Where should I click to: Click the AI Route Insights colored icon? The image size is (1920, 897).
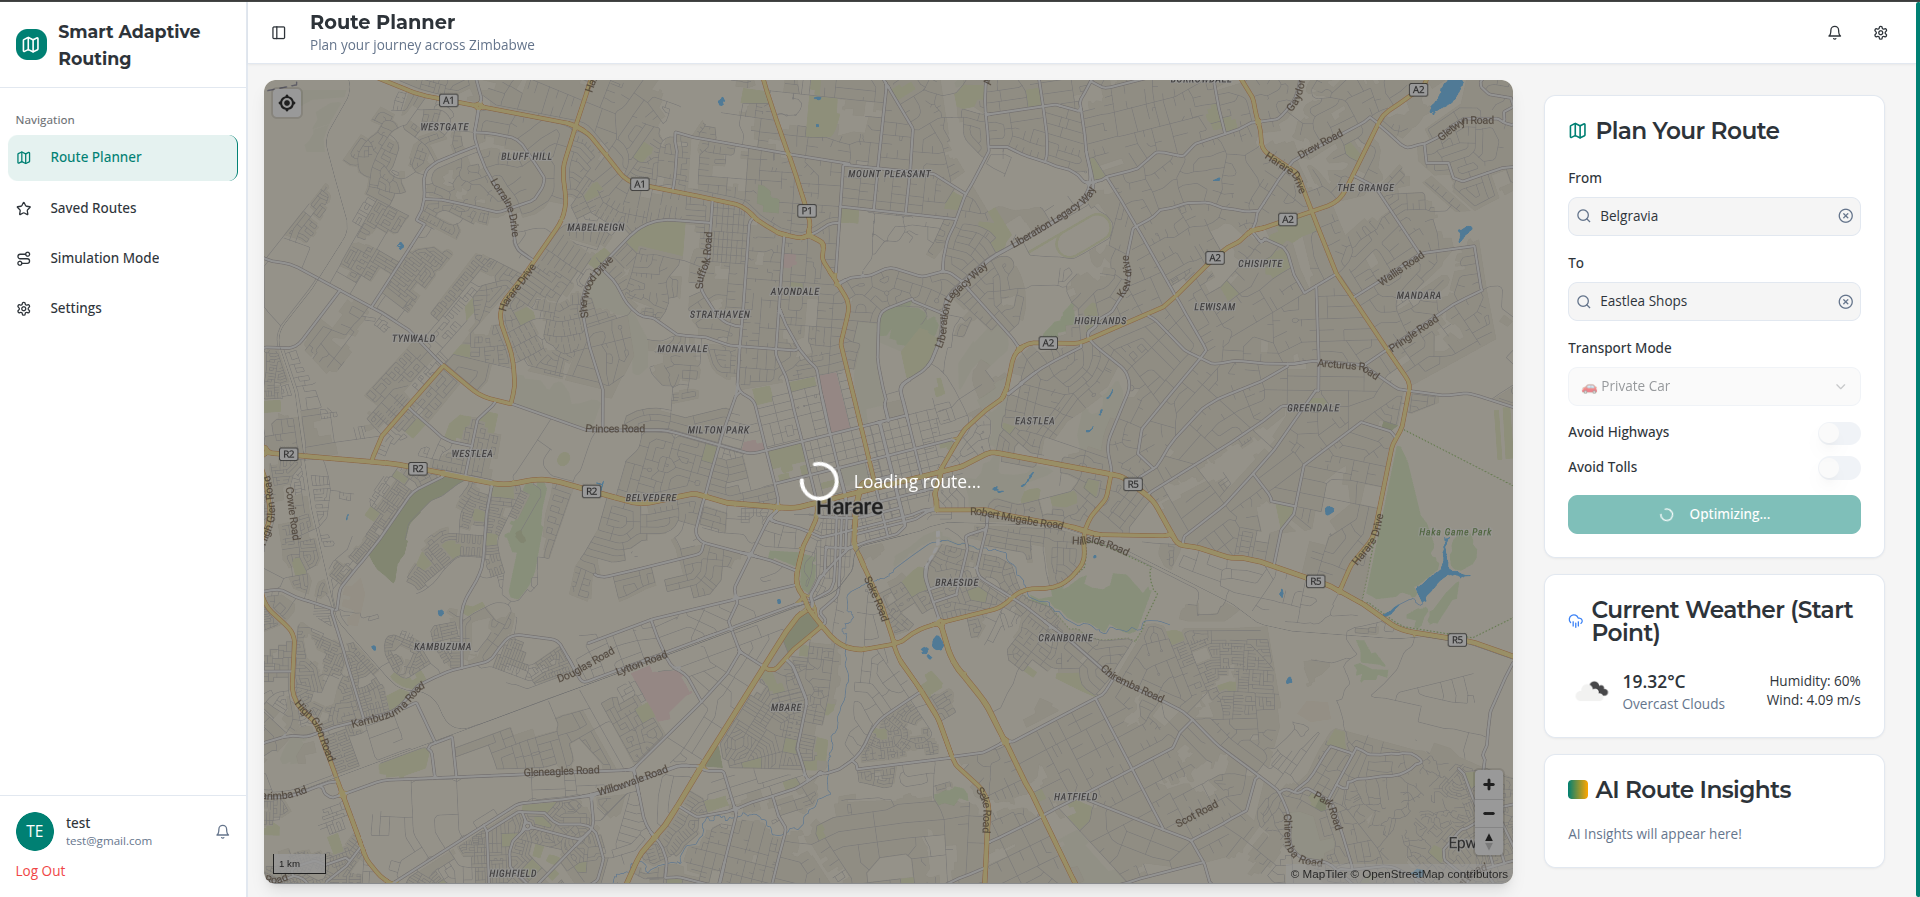(1578, 789)
